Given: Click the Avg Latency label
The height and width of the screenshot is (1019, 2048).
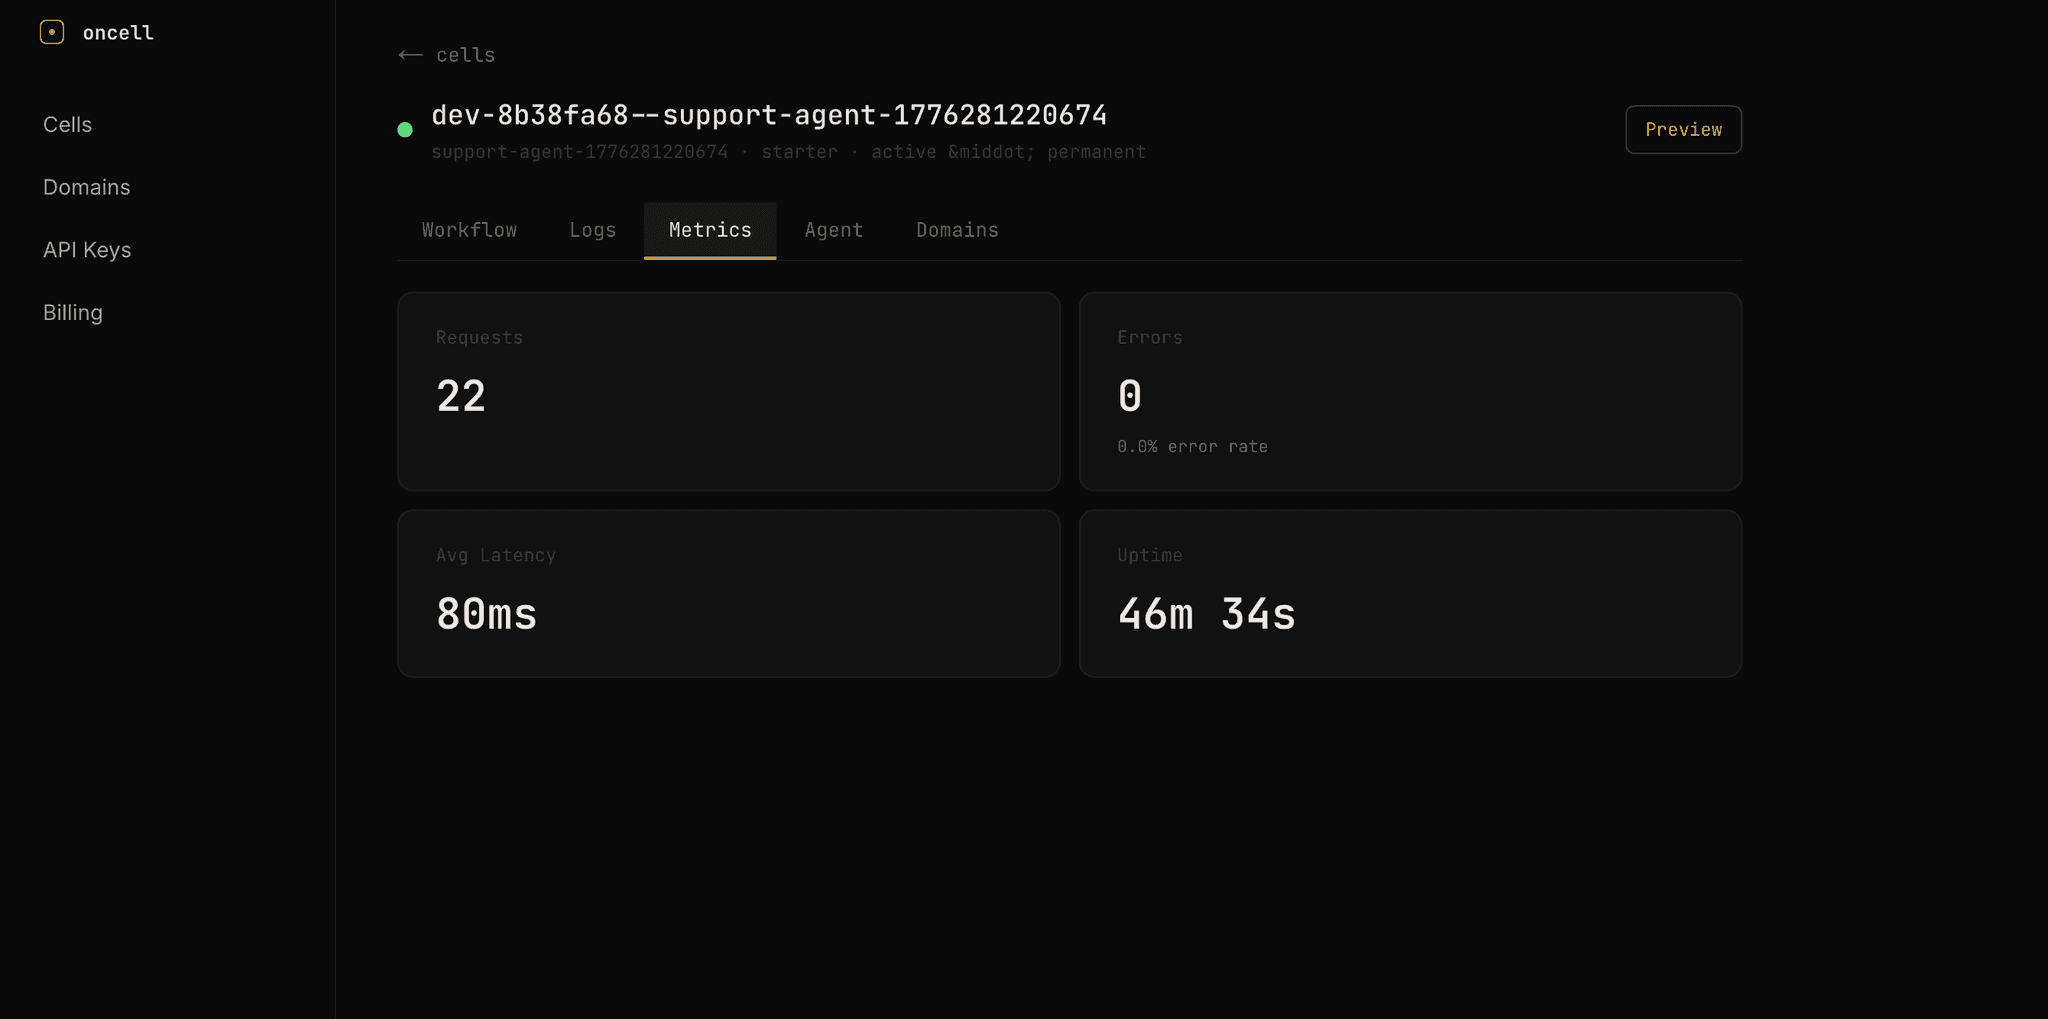Looking at the screenshot, I should pos(496,556).
